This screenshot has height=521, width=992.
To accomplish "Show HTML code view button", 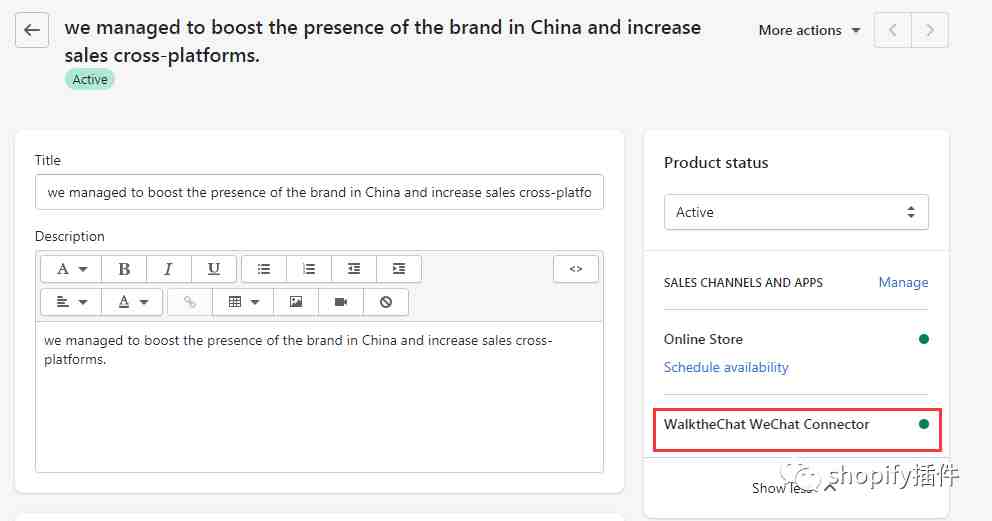I will [x=576, y=269].
